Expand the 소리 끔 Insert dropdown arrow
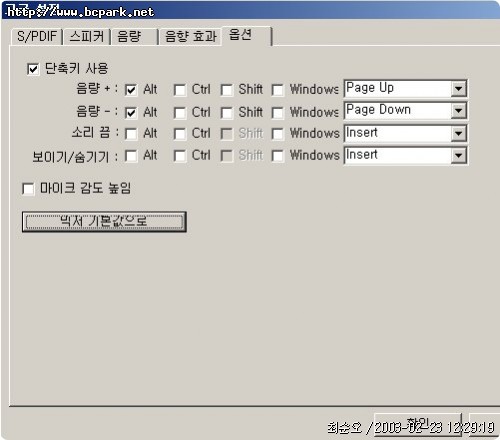The height and width of the screenshot is (440, 500). [x=459, y=133]
